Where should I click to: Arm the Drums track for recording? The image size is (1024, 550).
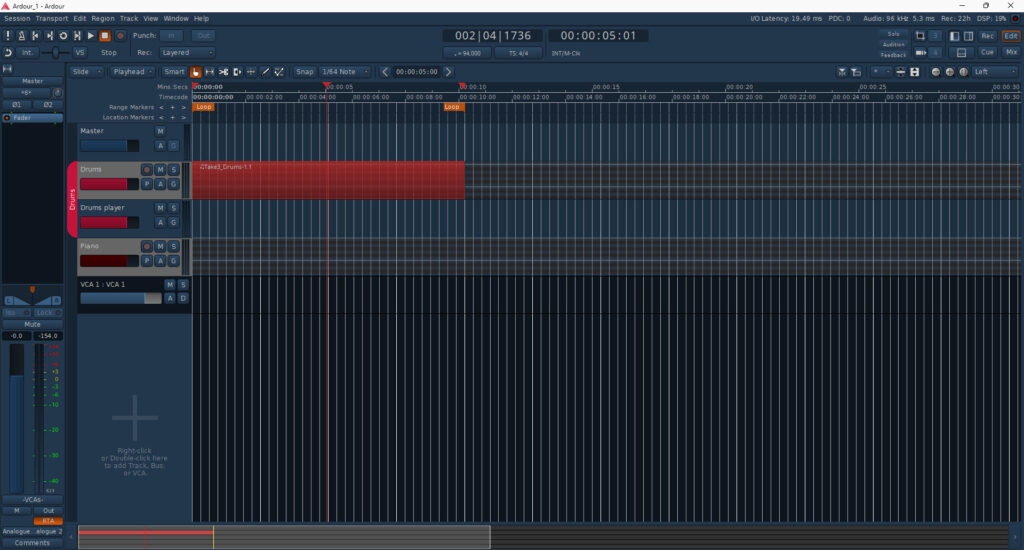click(146, 170)
